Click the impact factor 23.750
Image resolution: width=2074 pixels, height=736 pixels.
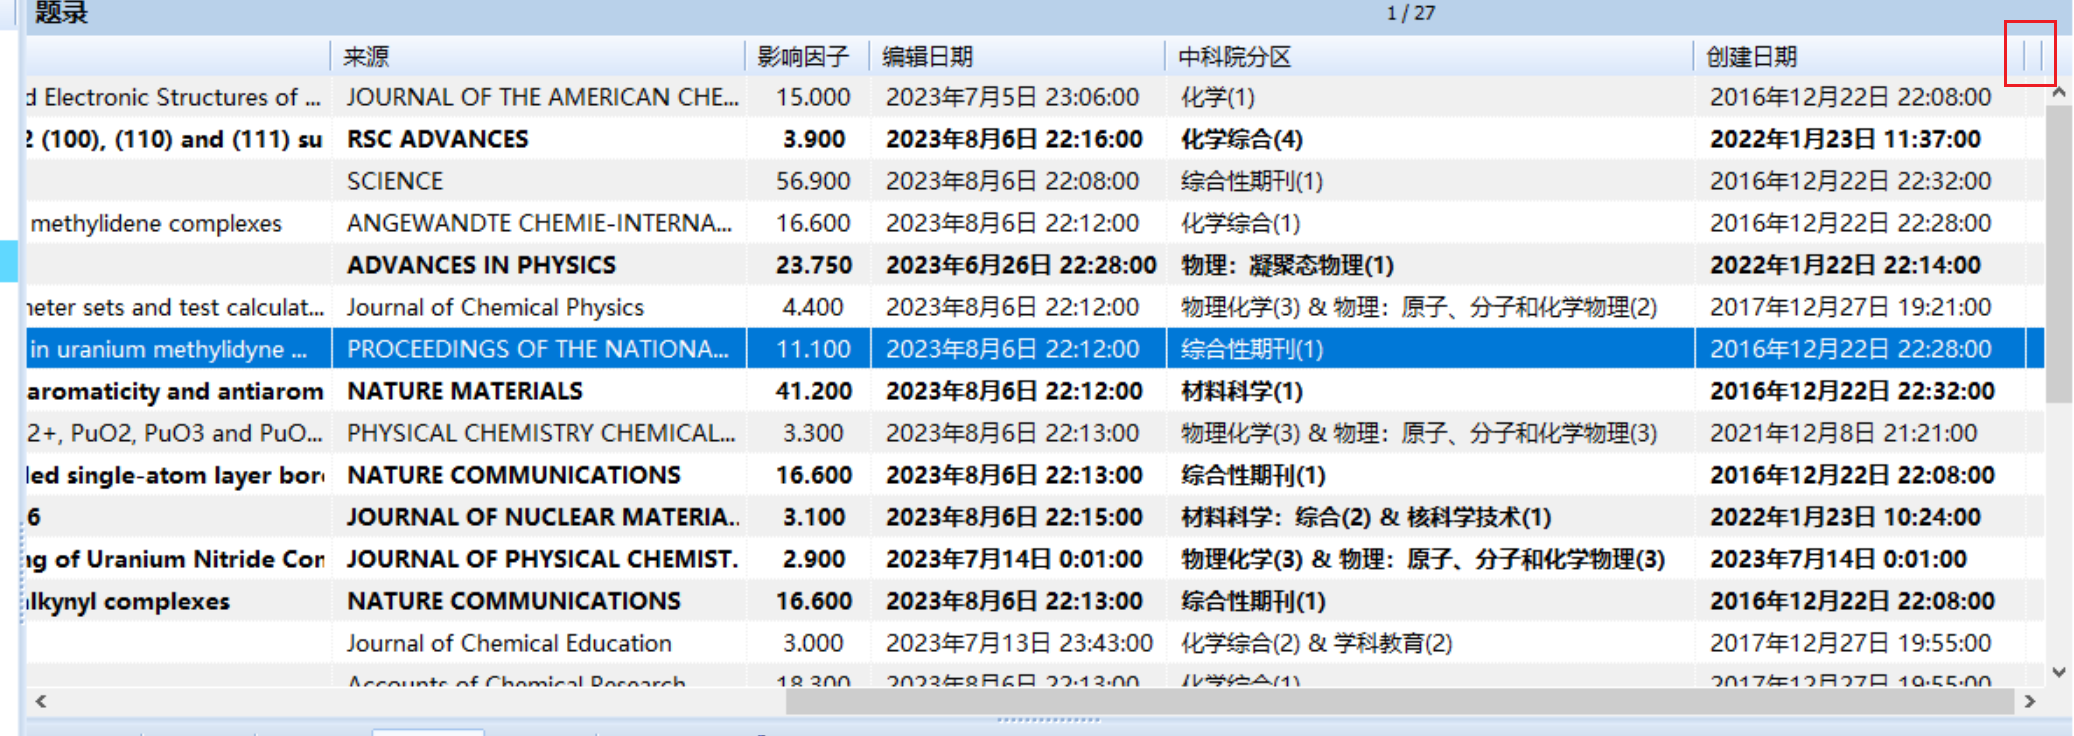tap(813, 265)
